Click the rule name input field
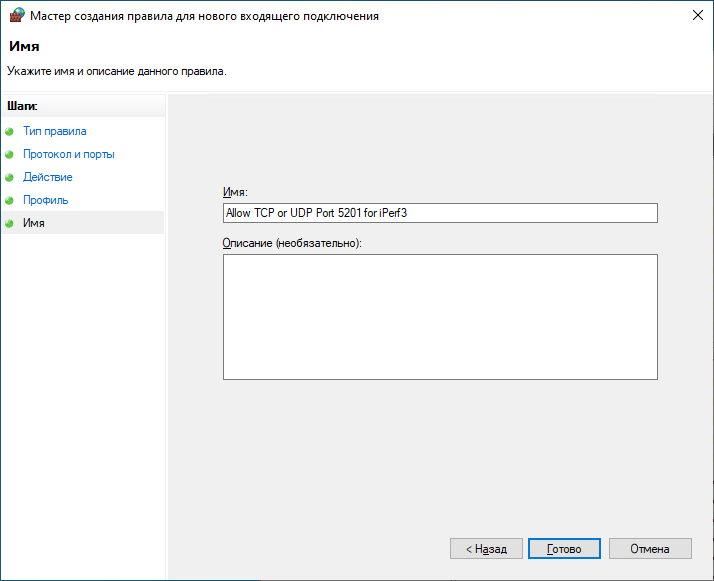714x581 pixels. pyautogui.click(x=439, y=213)
